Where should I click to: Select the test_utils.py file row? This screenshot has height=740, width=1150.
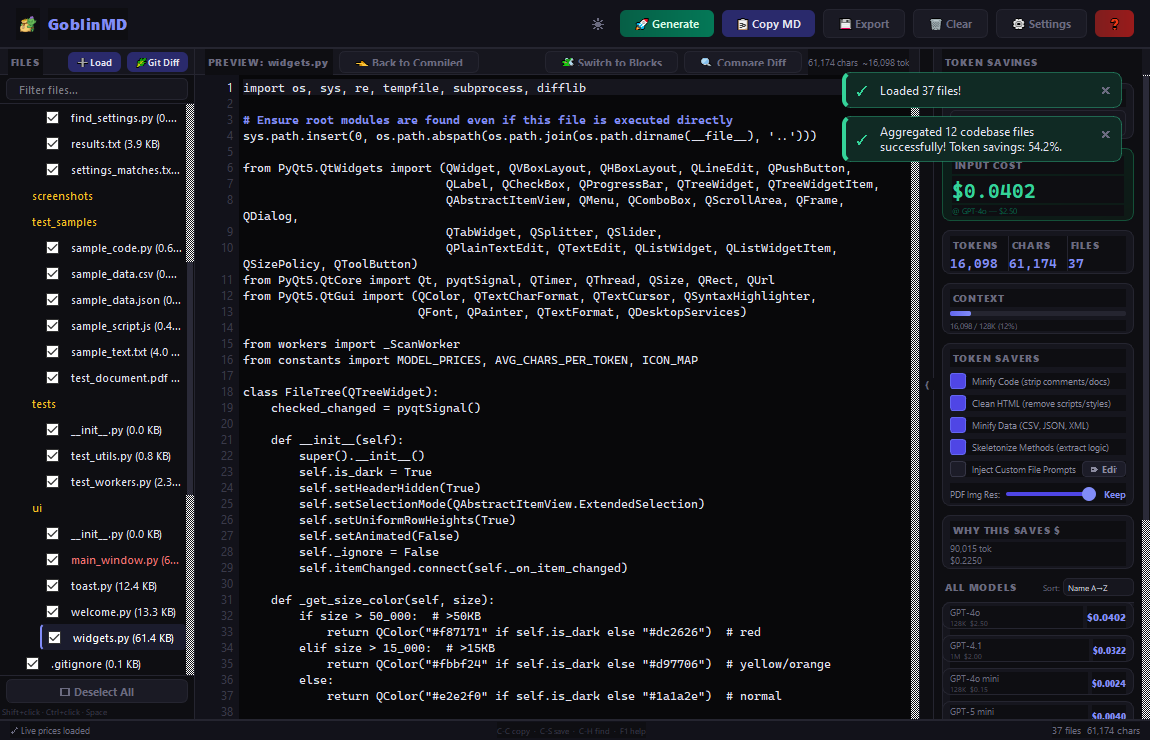click(x=114, y=456)
